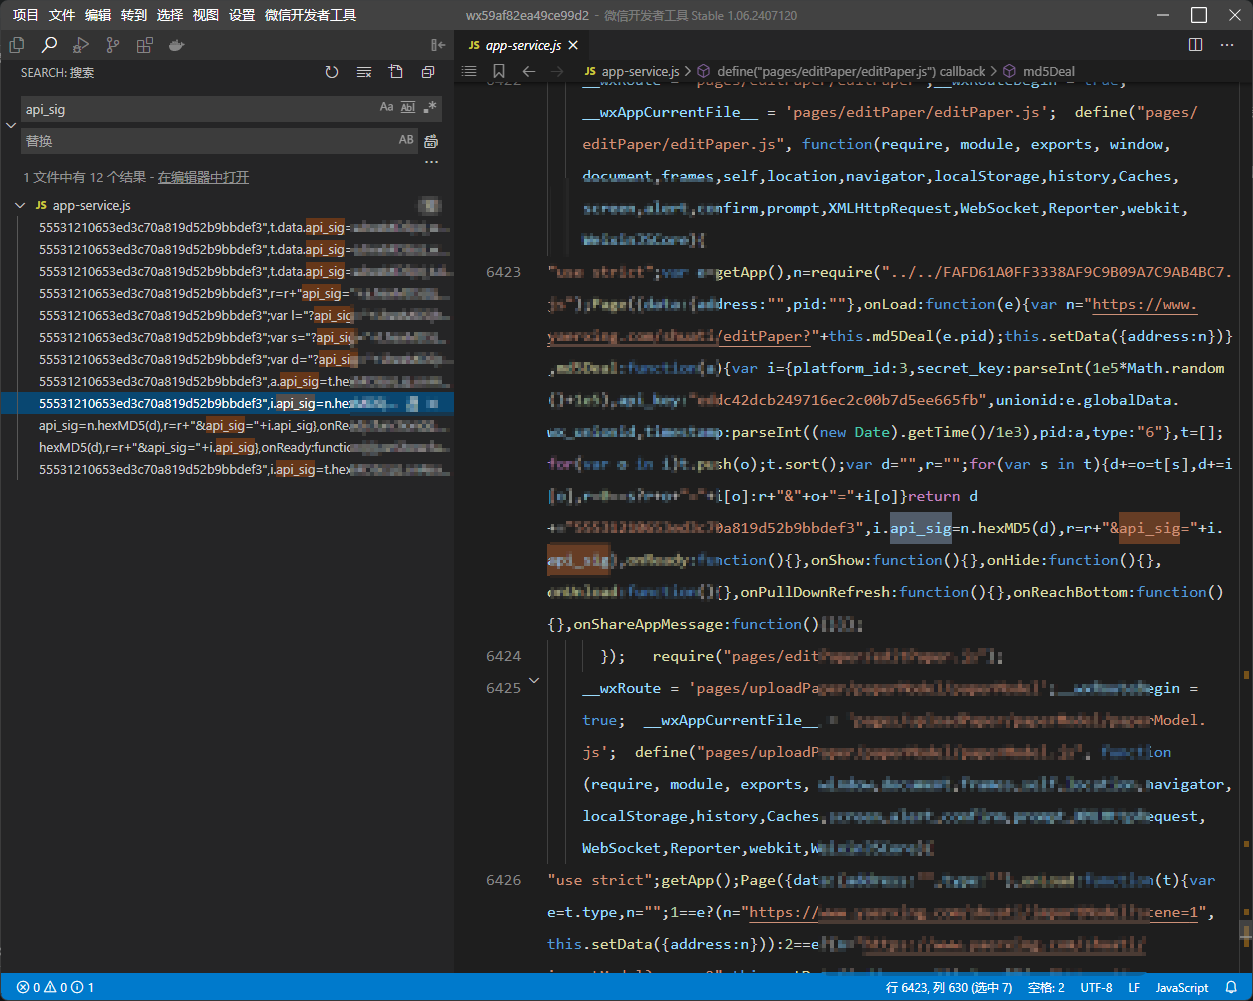Open the Extensions panel icon
Image resolution: width=1253 pixels, height=1001 pixels.
(145, 45)
